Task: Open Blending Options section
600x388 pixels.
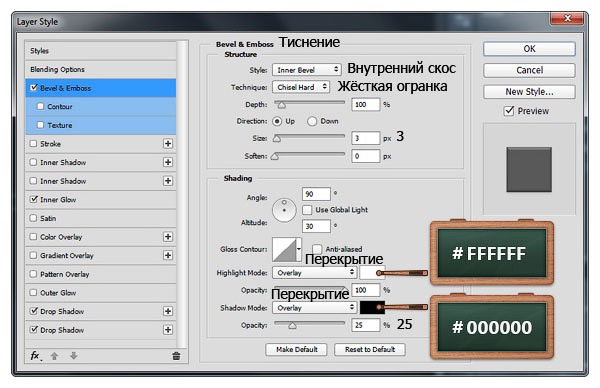Action: coord(101,69)
